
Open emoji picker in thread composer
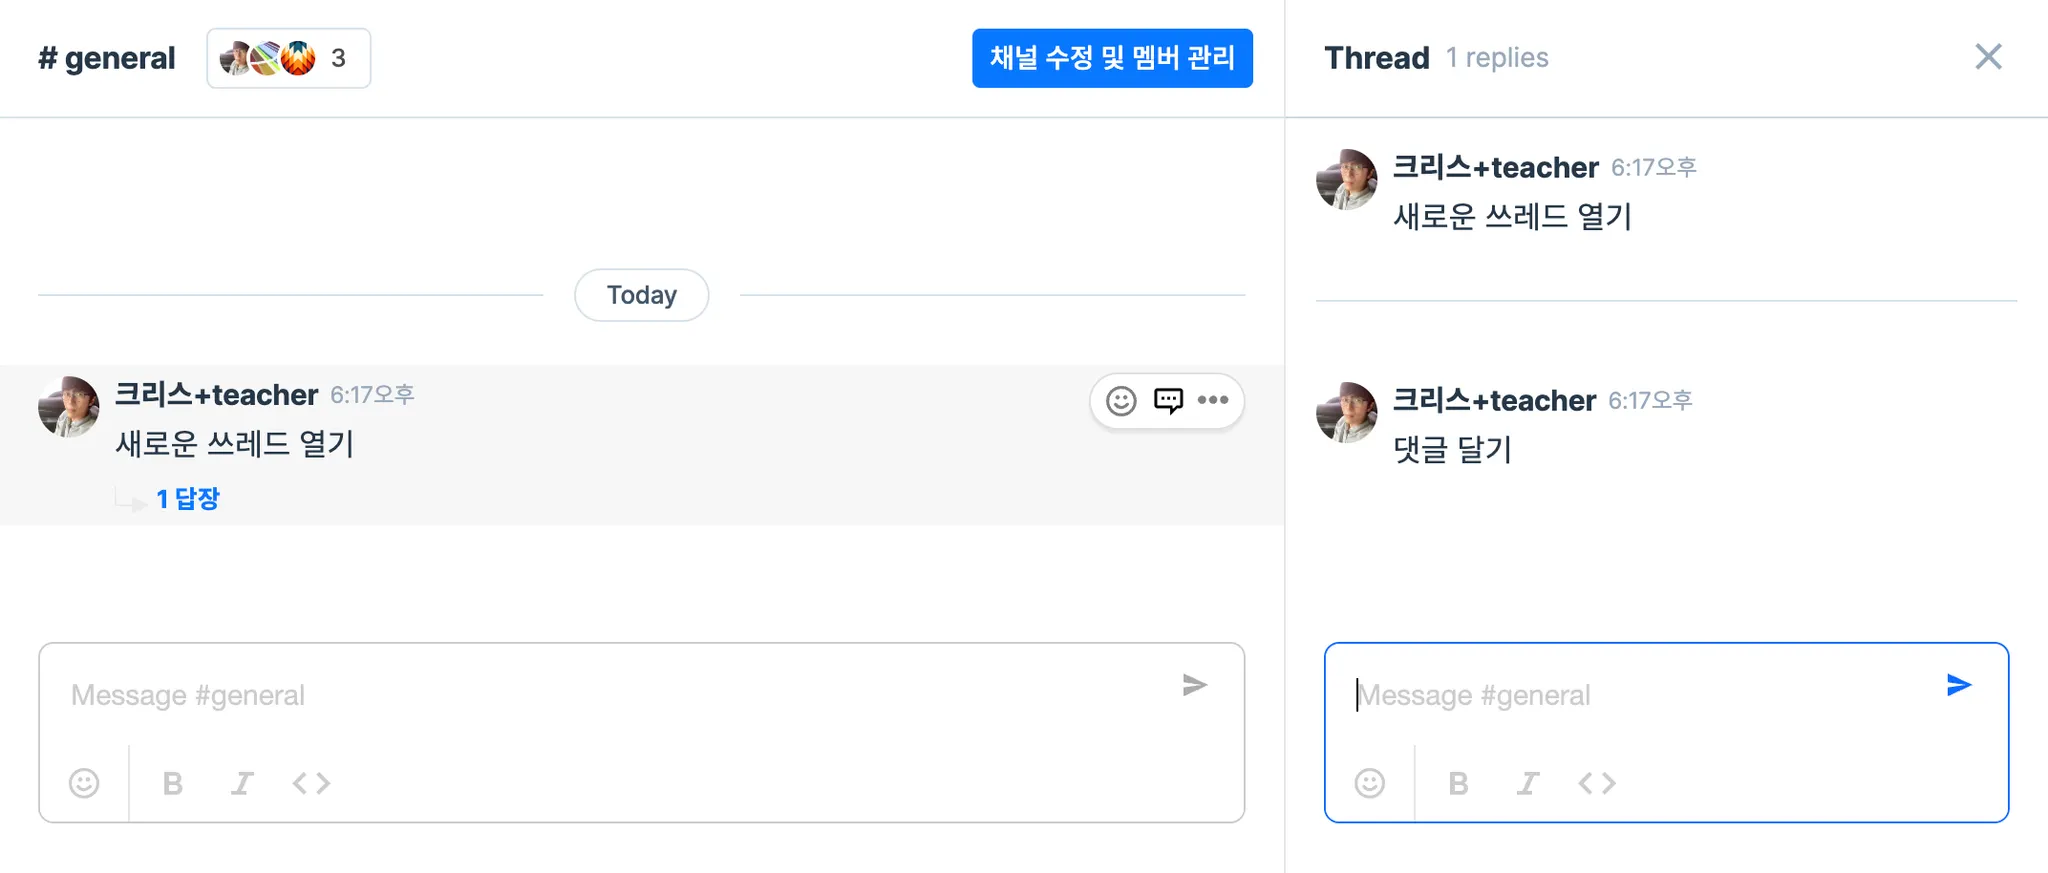tap(1370, 783)
